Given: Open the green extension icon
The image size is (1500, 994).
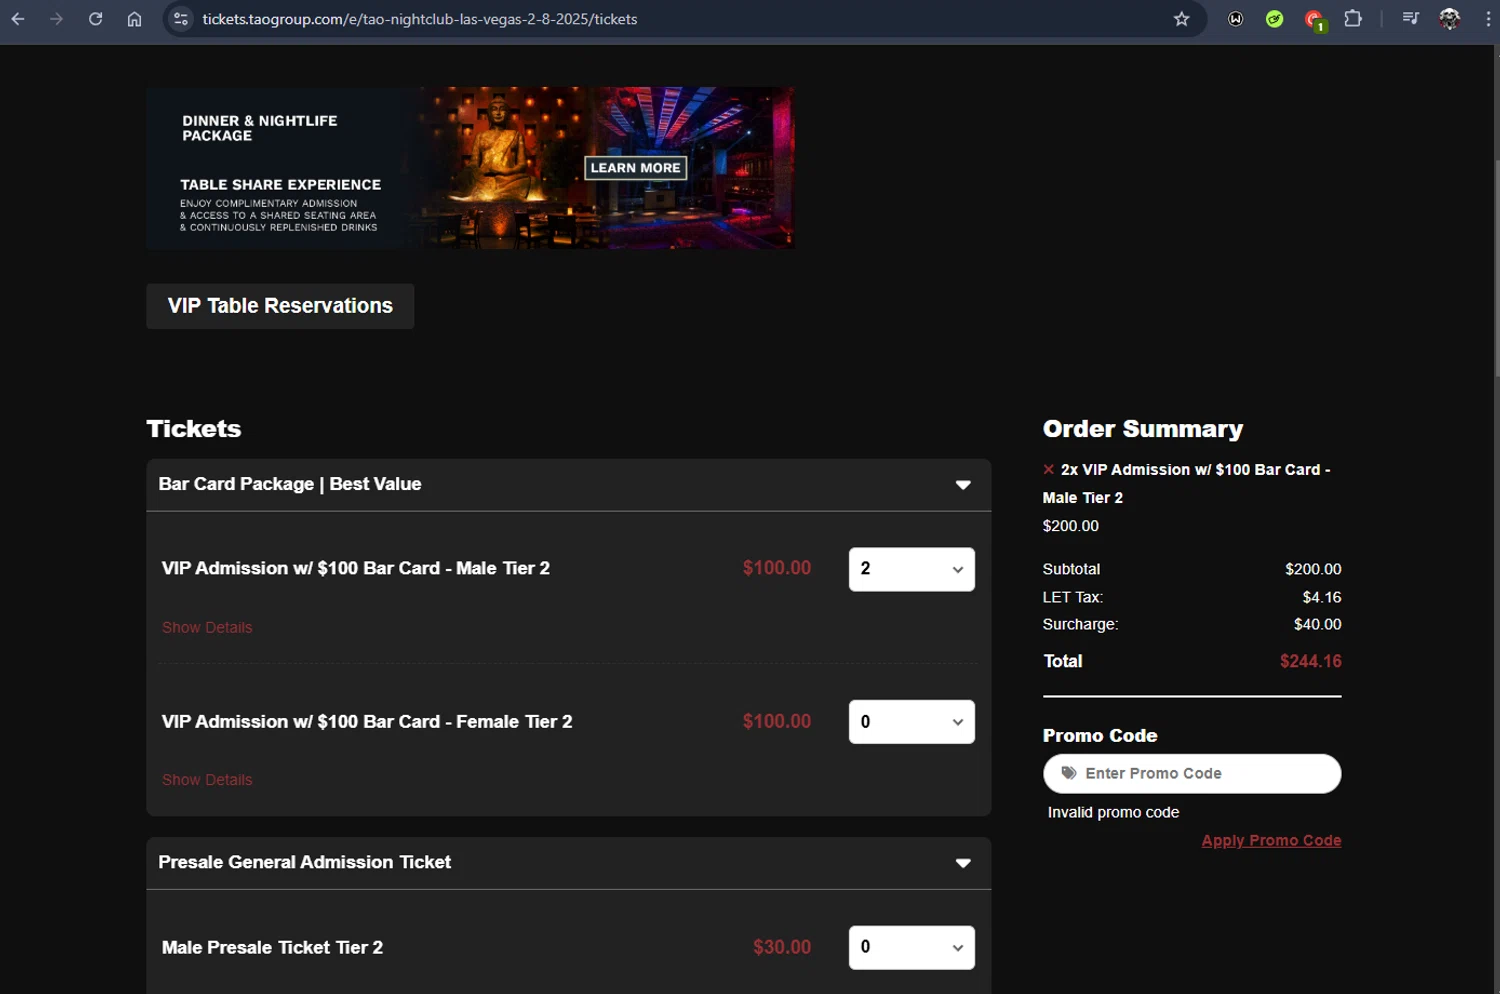Looking at the screenshot, I should [1274, 19].
